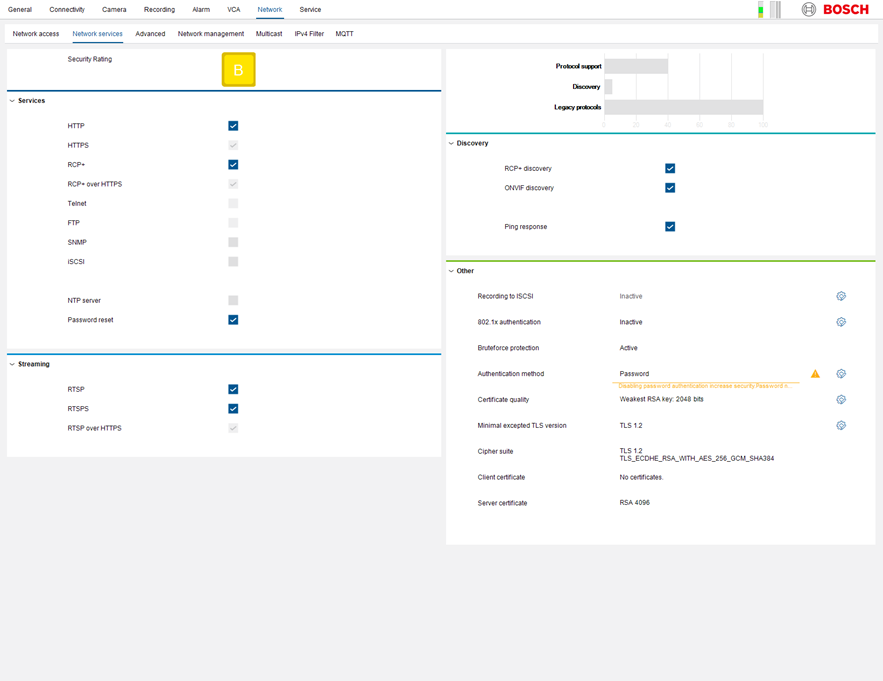This screenshot has height=681, width=883.
Task: Toggle ONVIF discovery checkbox
Action: [x=670, y=188]
